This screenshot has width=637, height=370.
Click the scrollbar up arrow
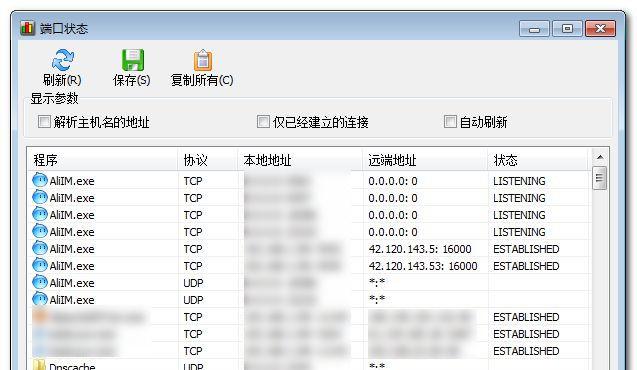point(600,157)
